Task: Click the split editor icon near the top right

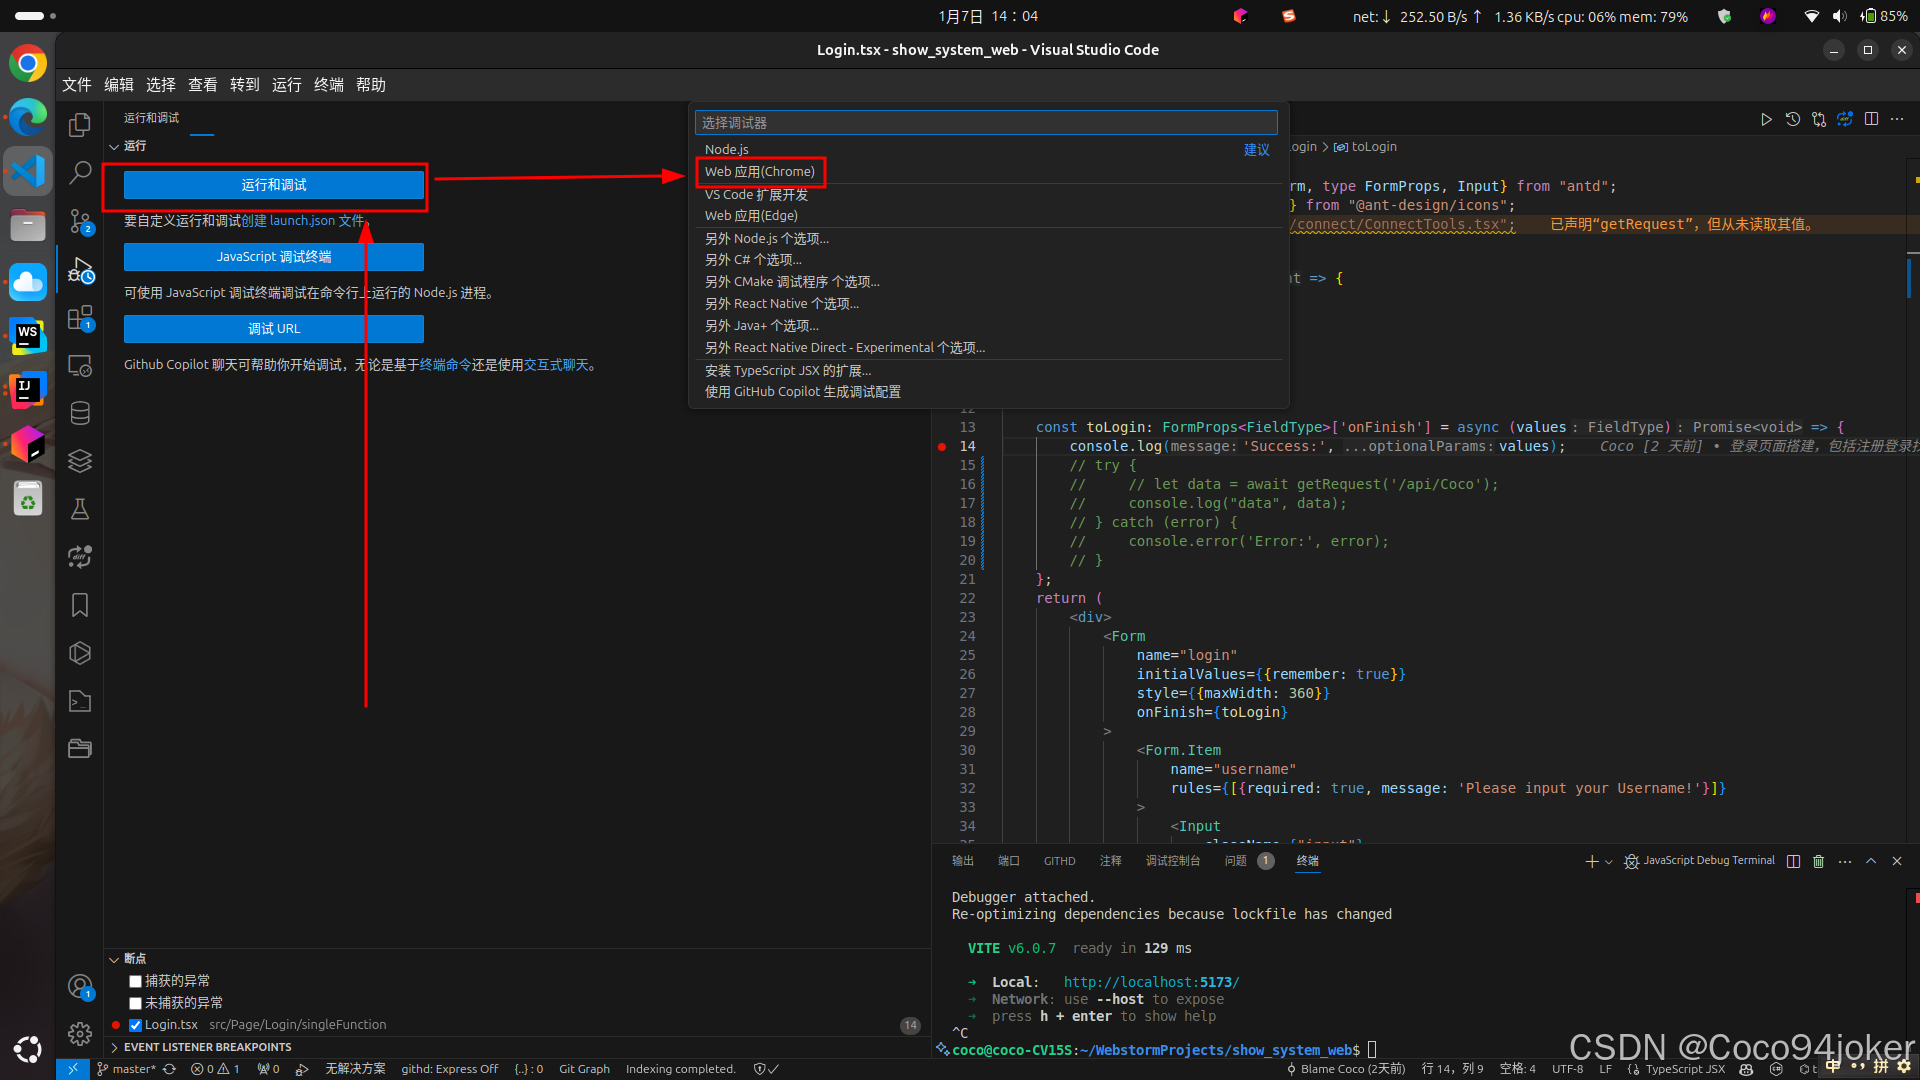Action: point(1871,119)
